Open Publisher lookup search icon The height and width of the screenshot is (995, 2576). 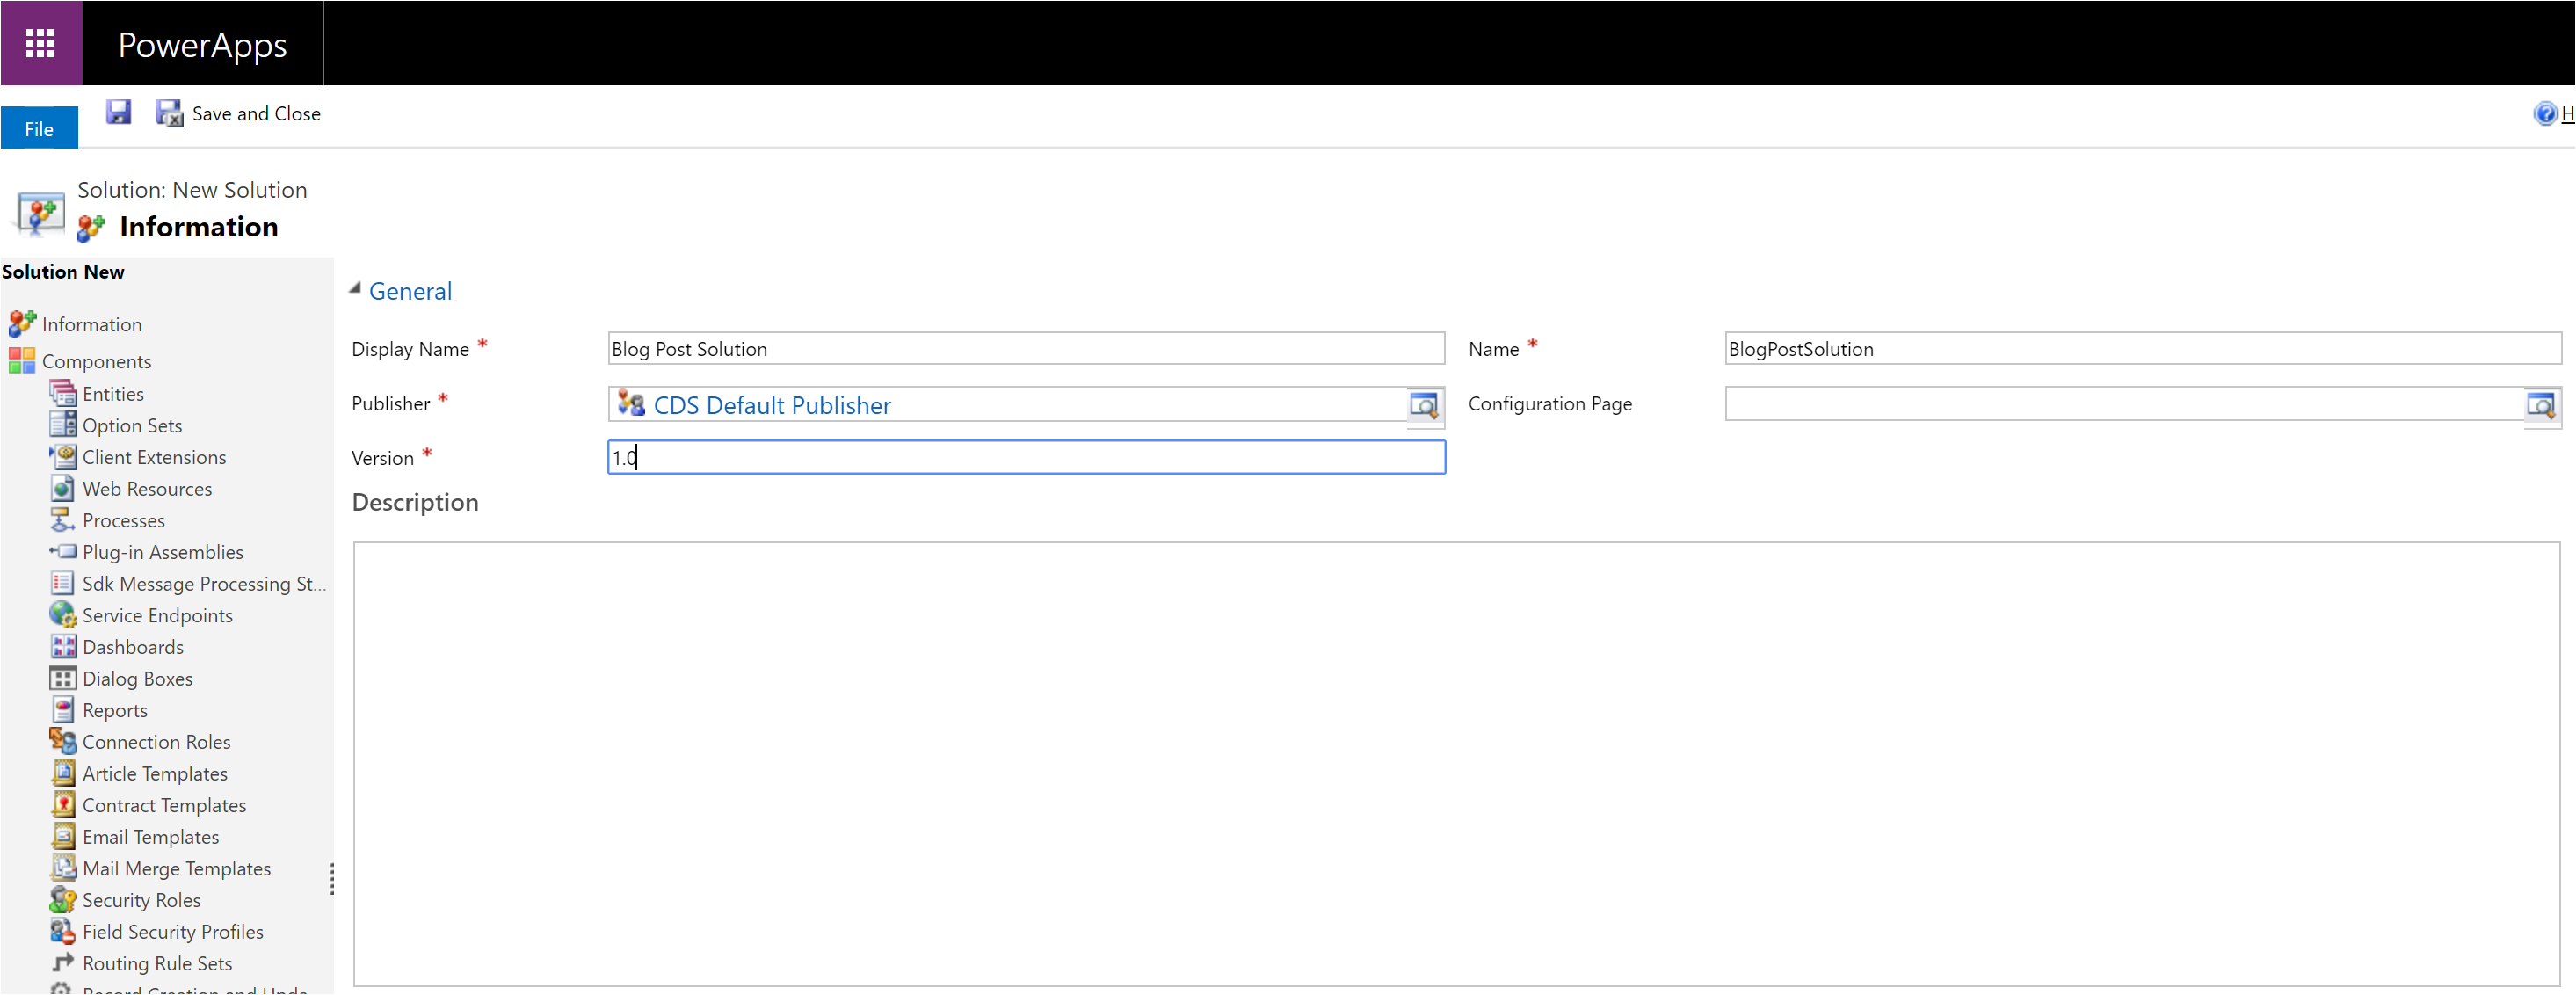point(1423,405)
